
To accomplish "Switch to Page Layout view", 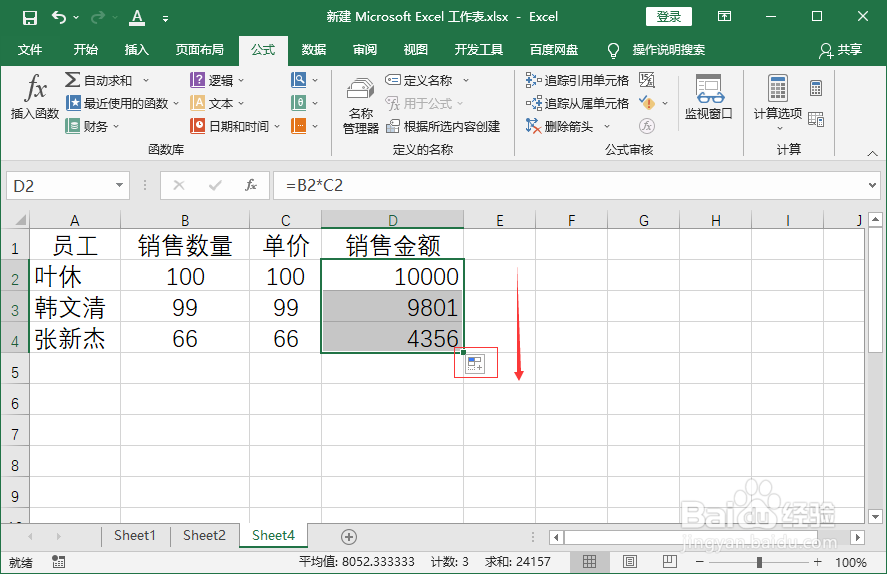I will [630, 562].
